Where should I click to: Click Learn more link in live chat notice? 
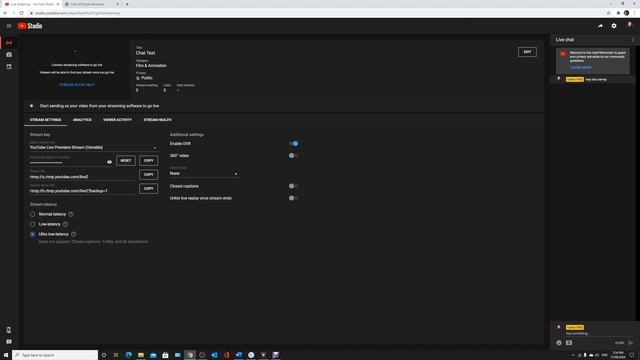[580, 67]
